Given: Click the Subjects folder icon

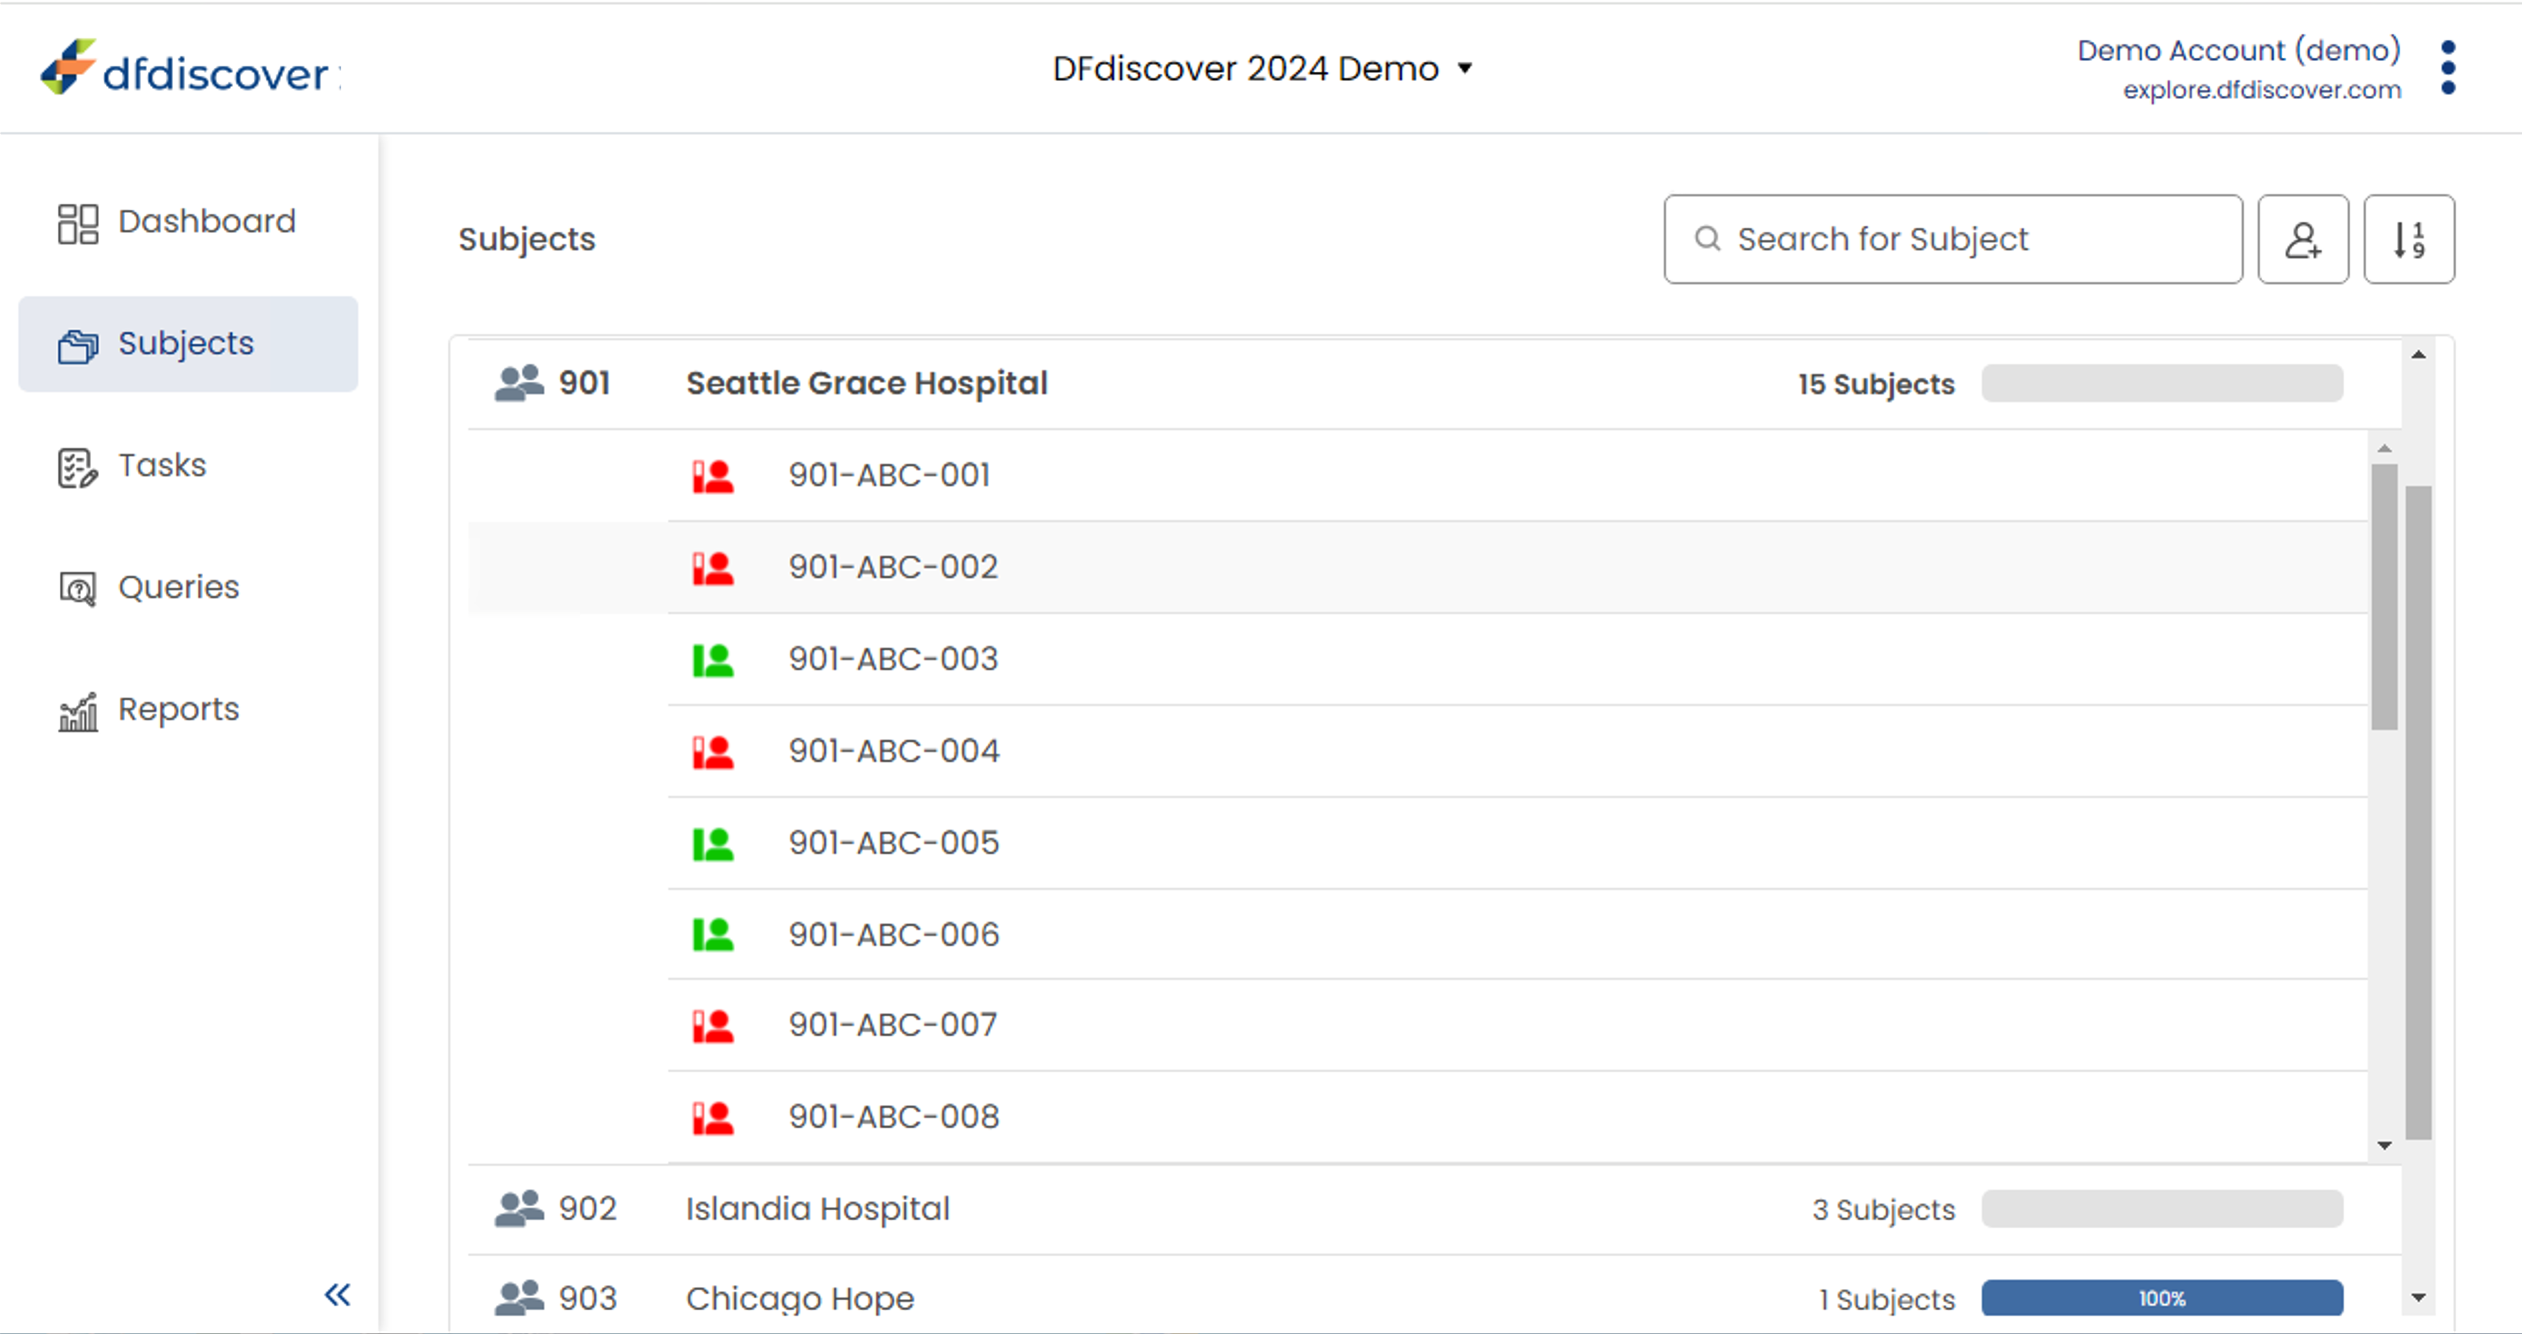Looking at the screenshot, I should click(77, 346).
